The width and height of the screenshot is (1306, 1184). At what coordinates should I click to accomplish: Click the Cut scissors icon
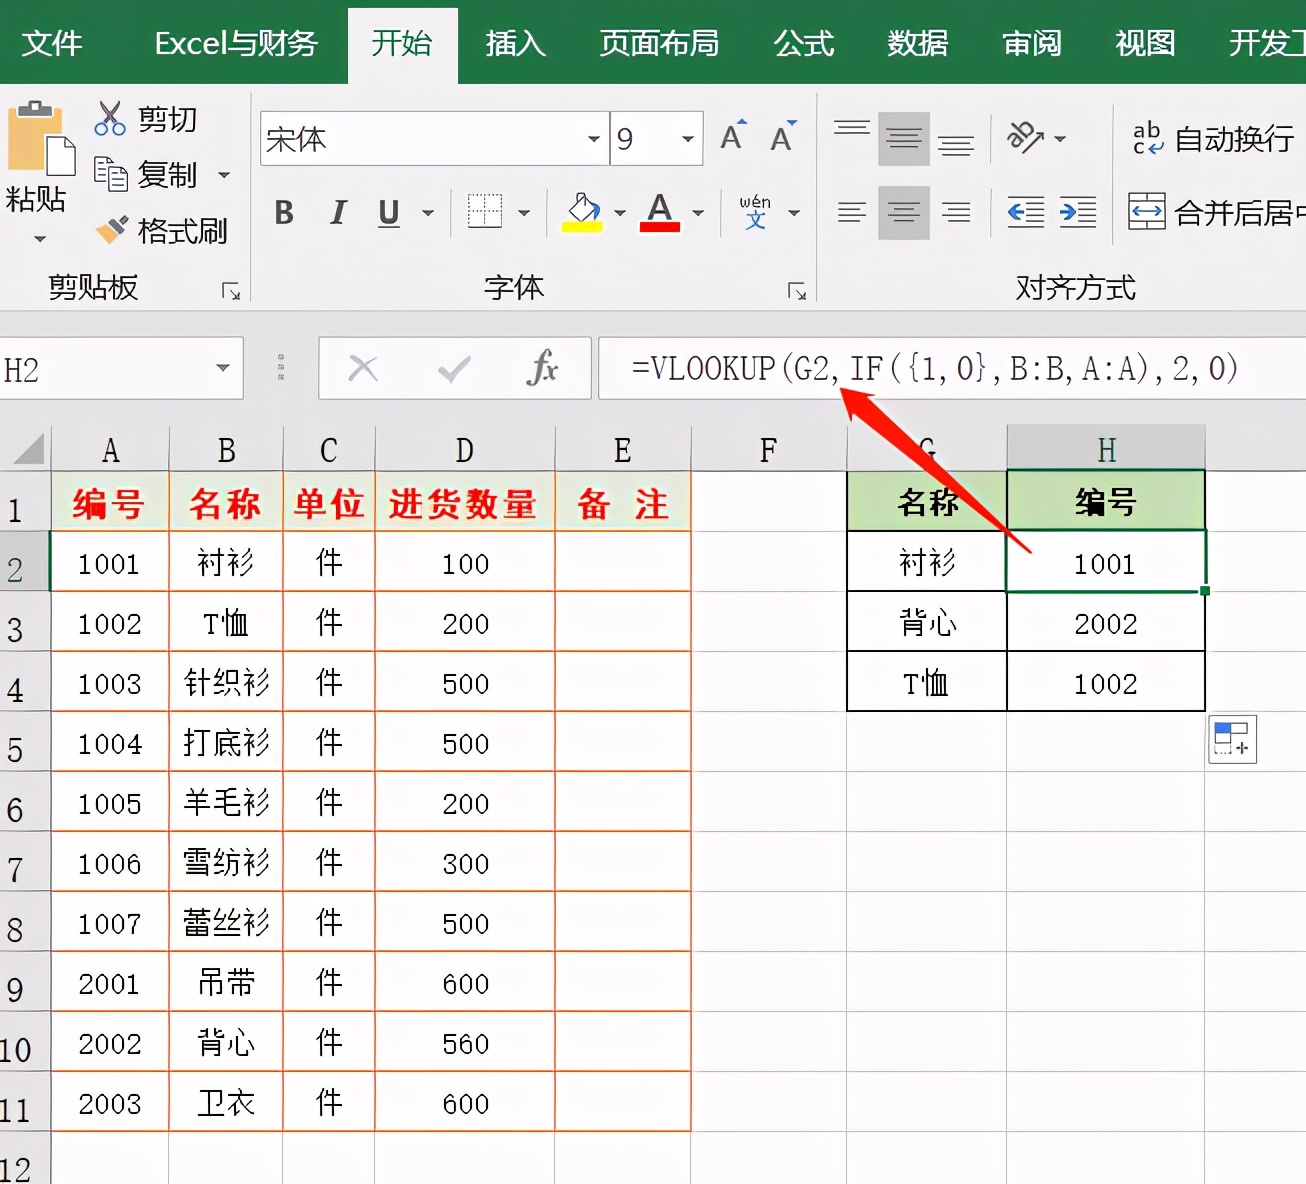[x=109, y=118]
